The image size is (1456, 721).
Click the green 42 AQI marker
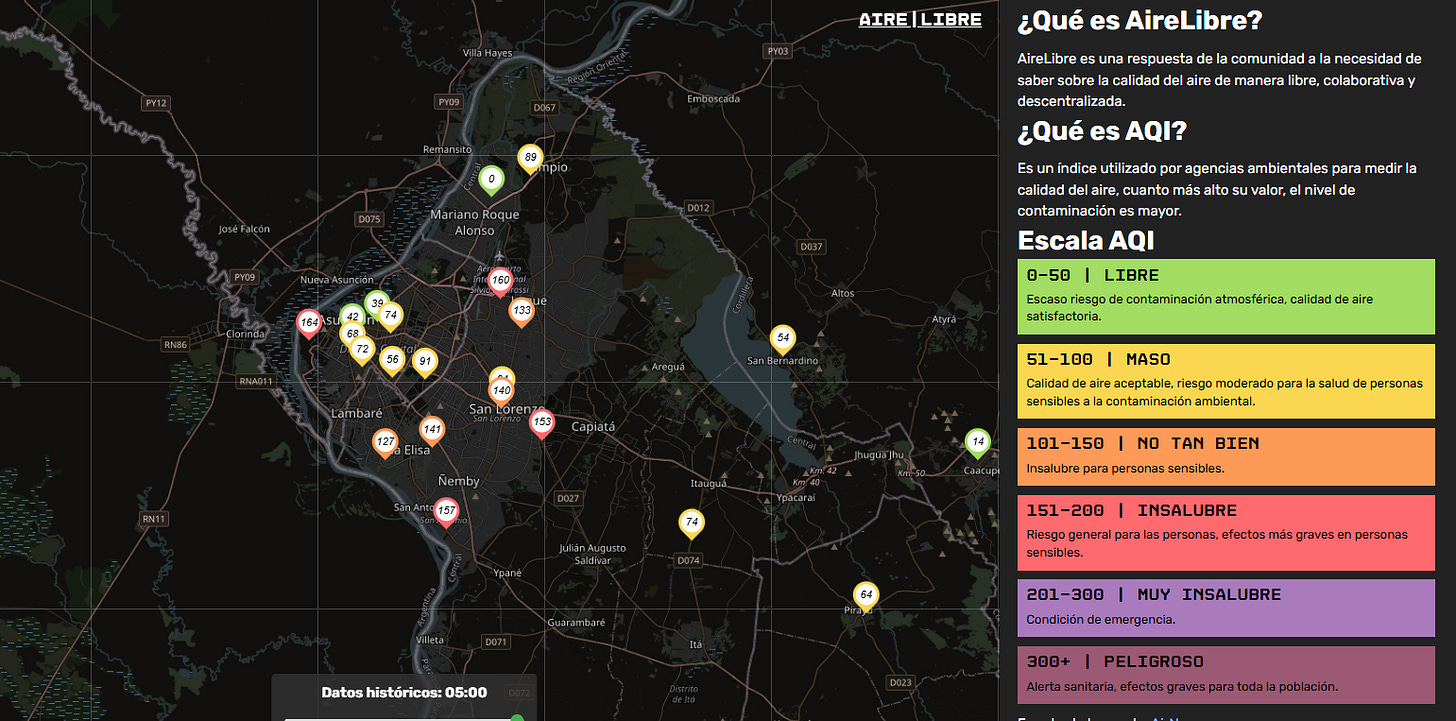click(x=352, y=318)
